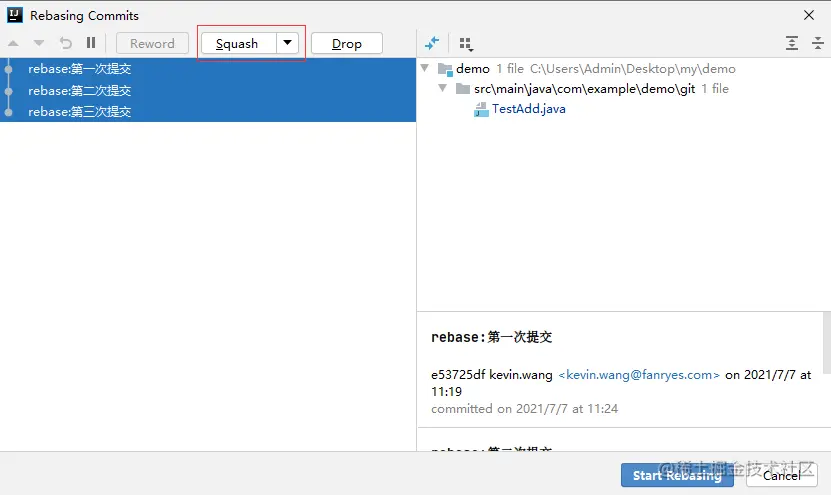Click the Collapse All icon
This screenshot has width=831, height=495.
click(818, 43)
